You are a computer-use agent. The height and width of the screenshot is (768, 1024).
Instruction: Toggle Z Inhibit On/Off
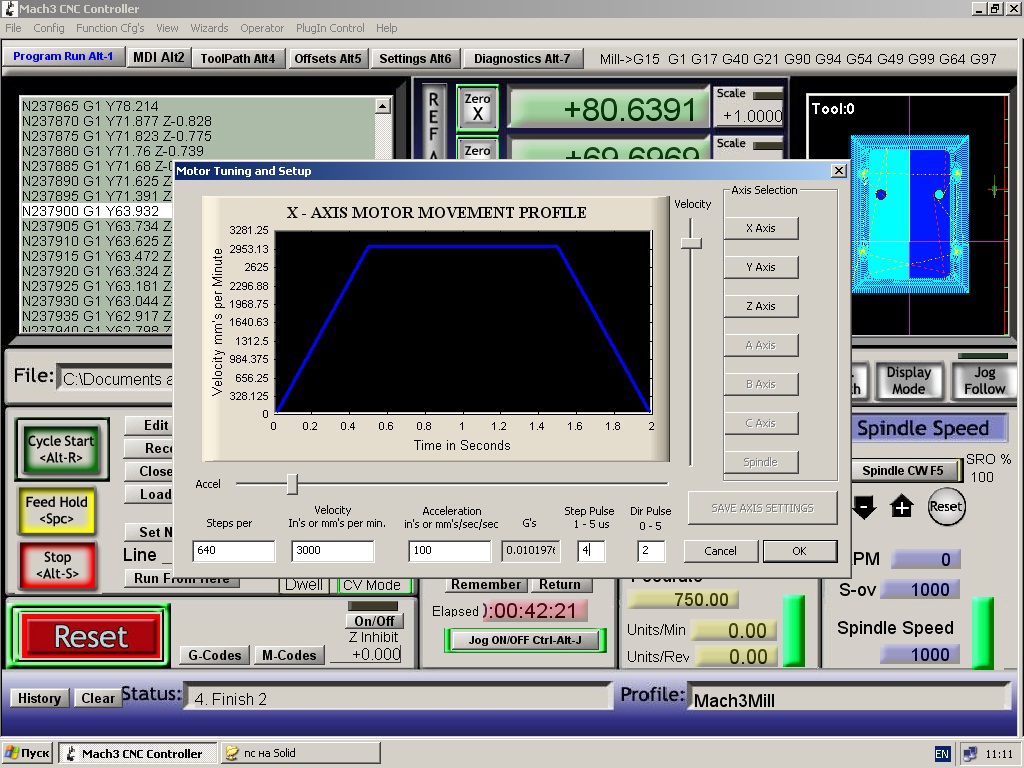coord(374,621)
